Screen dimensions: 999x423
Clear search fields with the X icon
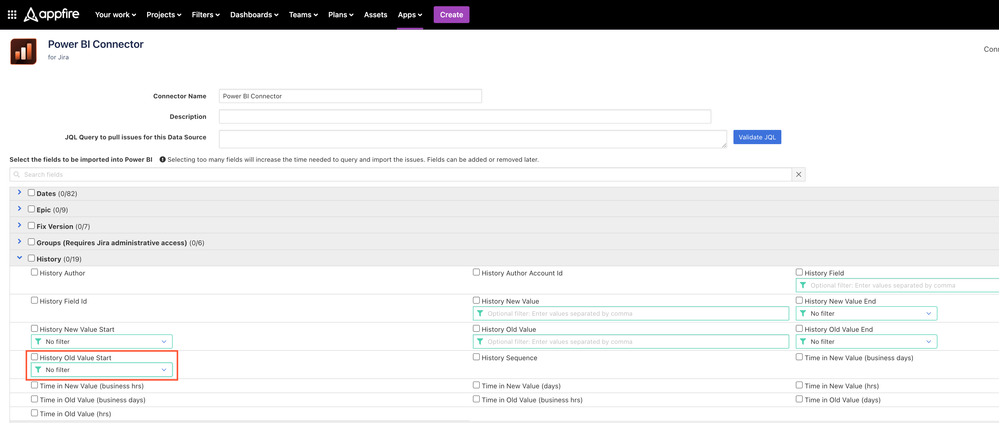pos(798,175)
